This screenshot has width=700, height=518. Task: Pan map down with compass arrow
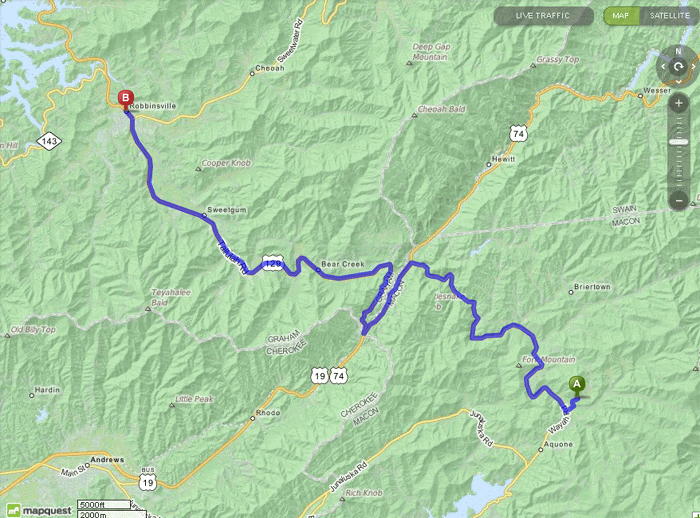tap(678, 82)
